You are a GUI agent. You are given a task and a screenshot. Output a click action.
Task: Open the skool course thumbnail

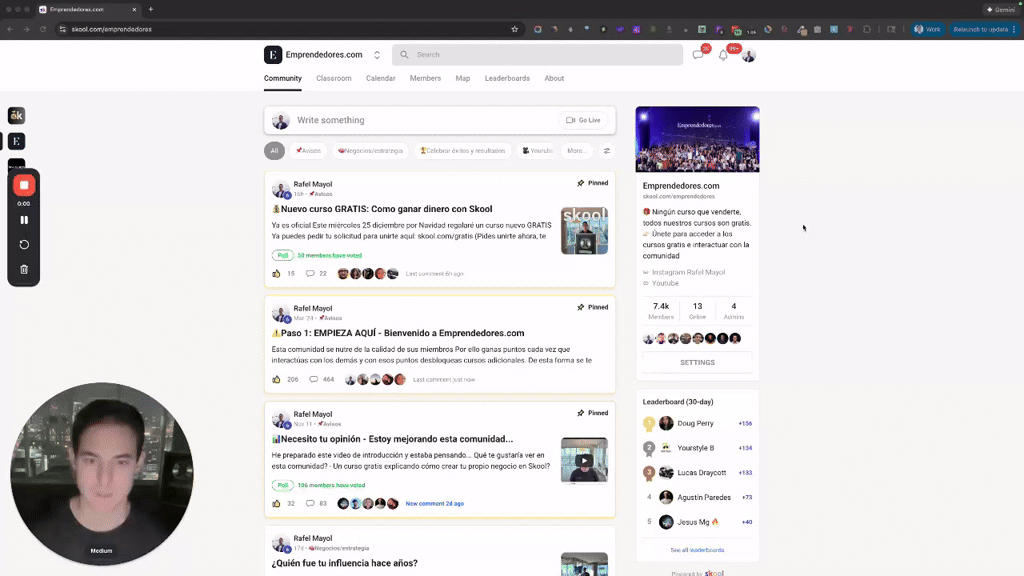pos(584,231)
